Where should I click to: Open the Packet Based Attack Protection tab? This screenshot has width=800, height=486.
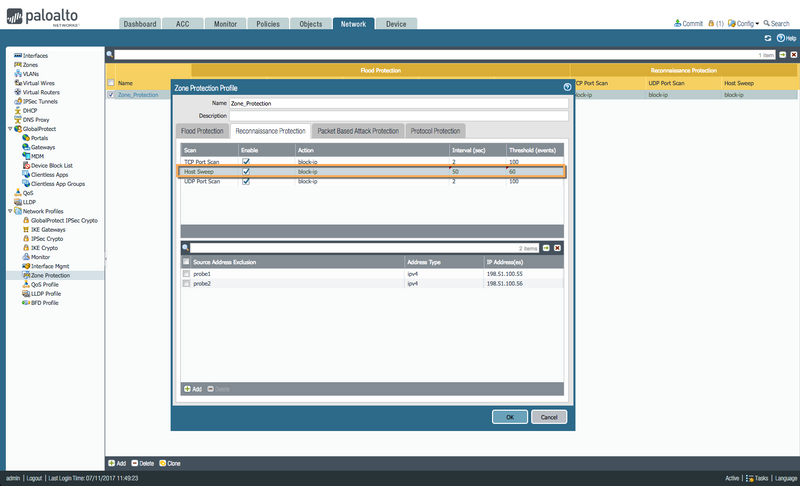click(x=358, y=131)
